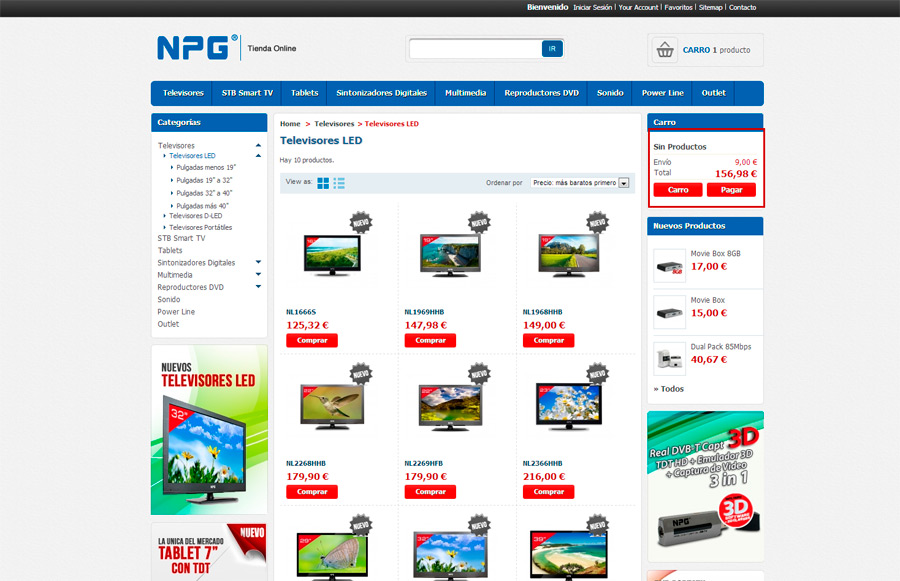
Task: Click the CARRO 1 producto link
Action: [716, 50]
